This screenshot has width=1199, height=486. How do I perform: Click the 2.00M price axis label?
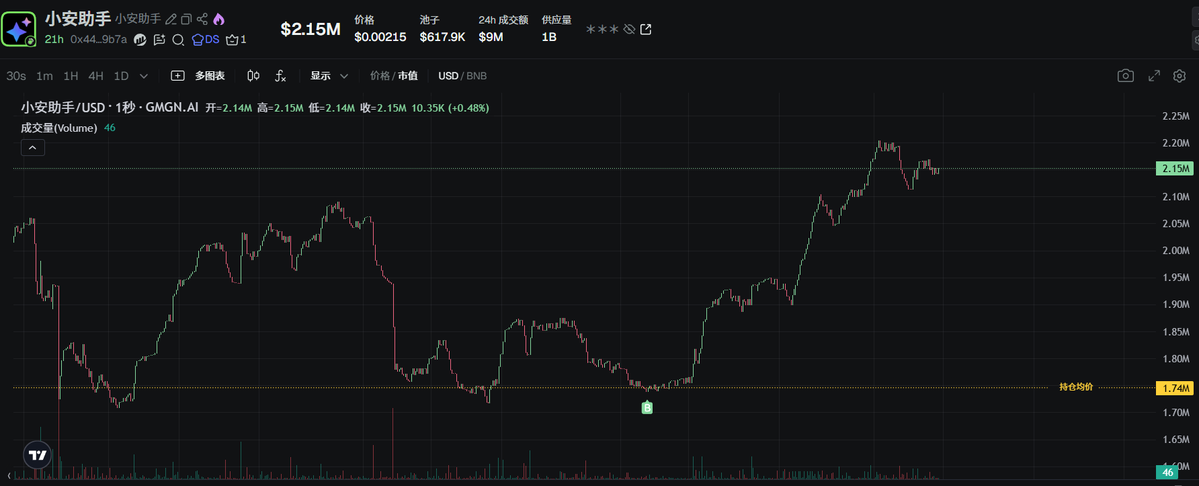click(x=1175, y=251)
